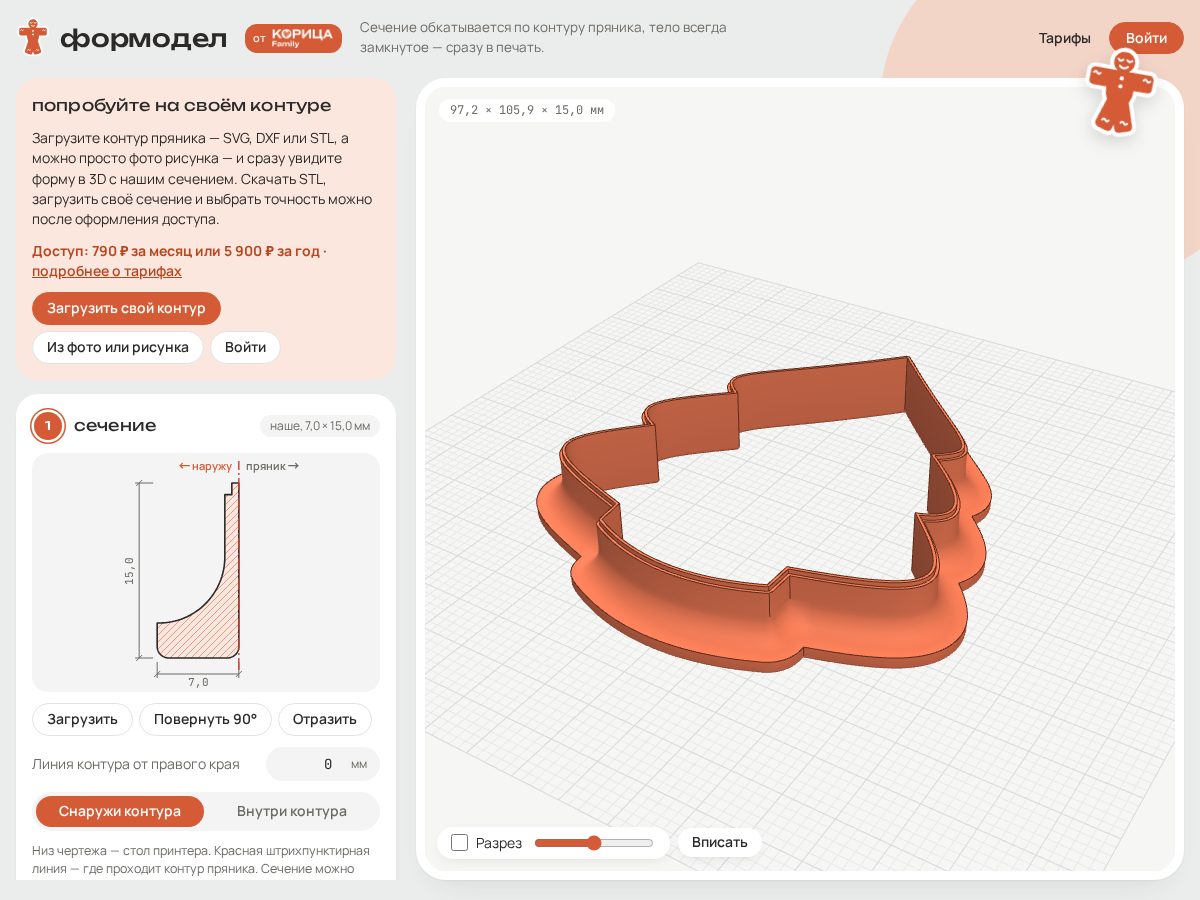Viewport: 1200px width, 900px height.
Task: Click the Разрез slider handle
Action: click(594, 843)
